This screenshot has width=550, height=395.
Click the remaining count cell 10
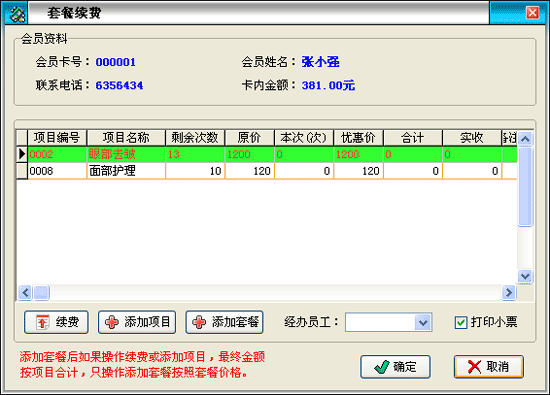point(195,171)
